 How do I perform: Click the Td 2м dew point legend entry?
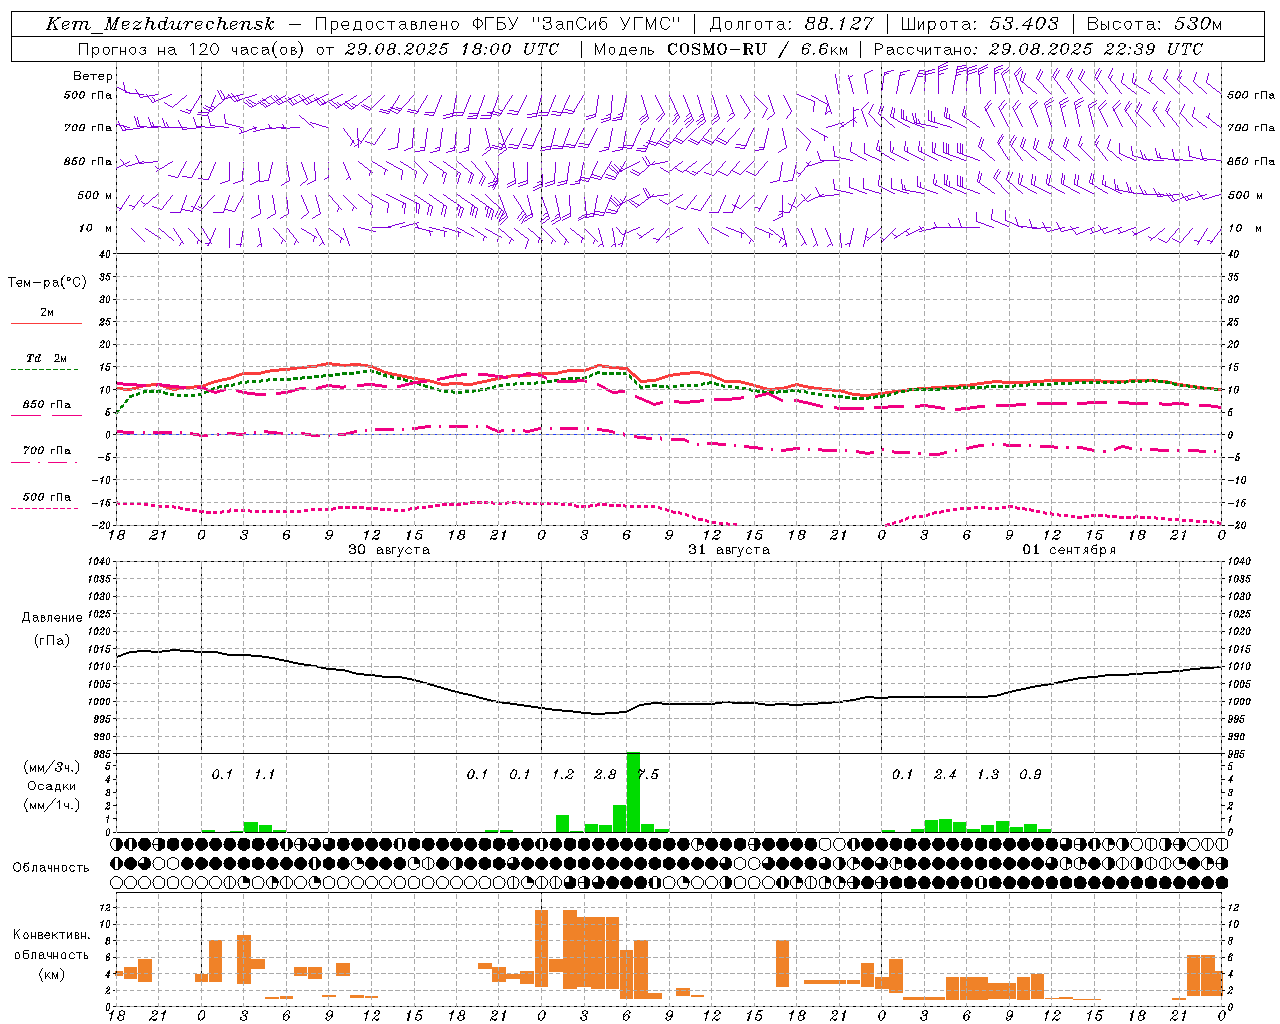(47, 358)
